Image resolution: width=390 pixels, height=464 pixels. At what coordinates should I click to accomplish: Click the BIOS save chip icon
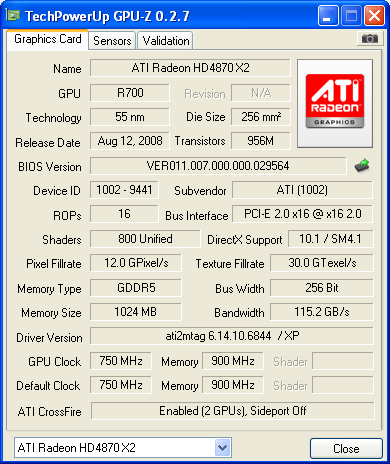[x=362, y=165]
